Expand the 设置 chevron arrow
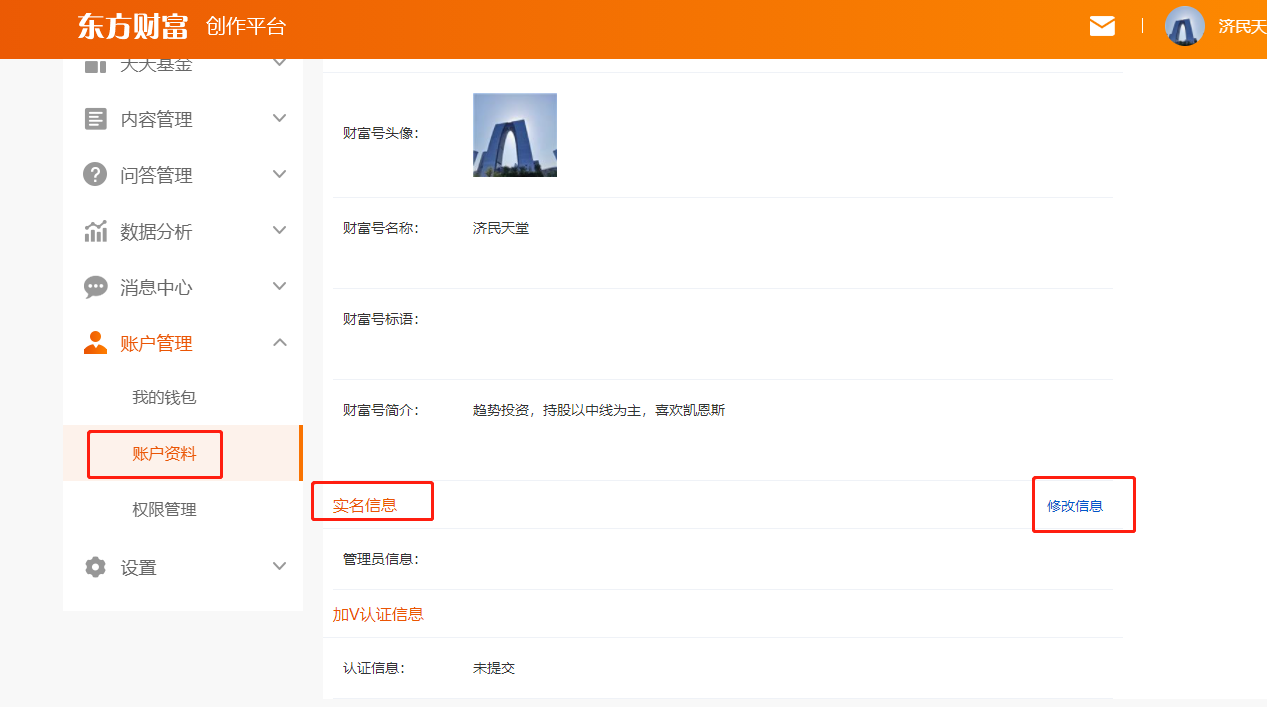1267x707 pixels. [x=280, y=566]
